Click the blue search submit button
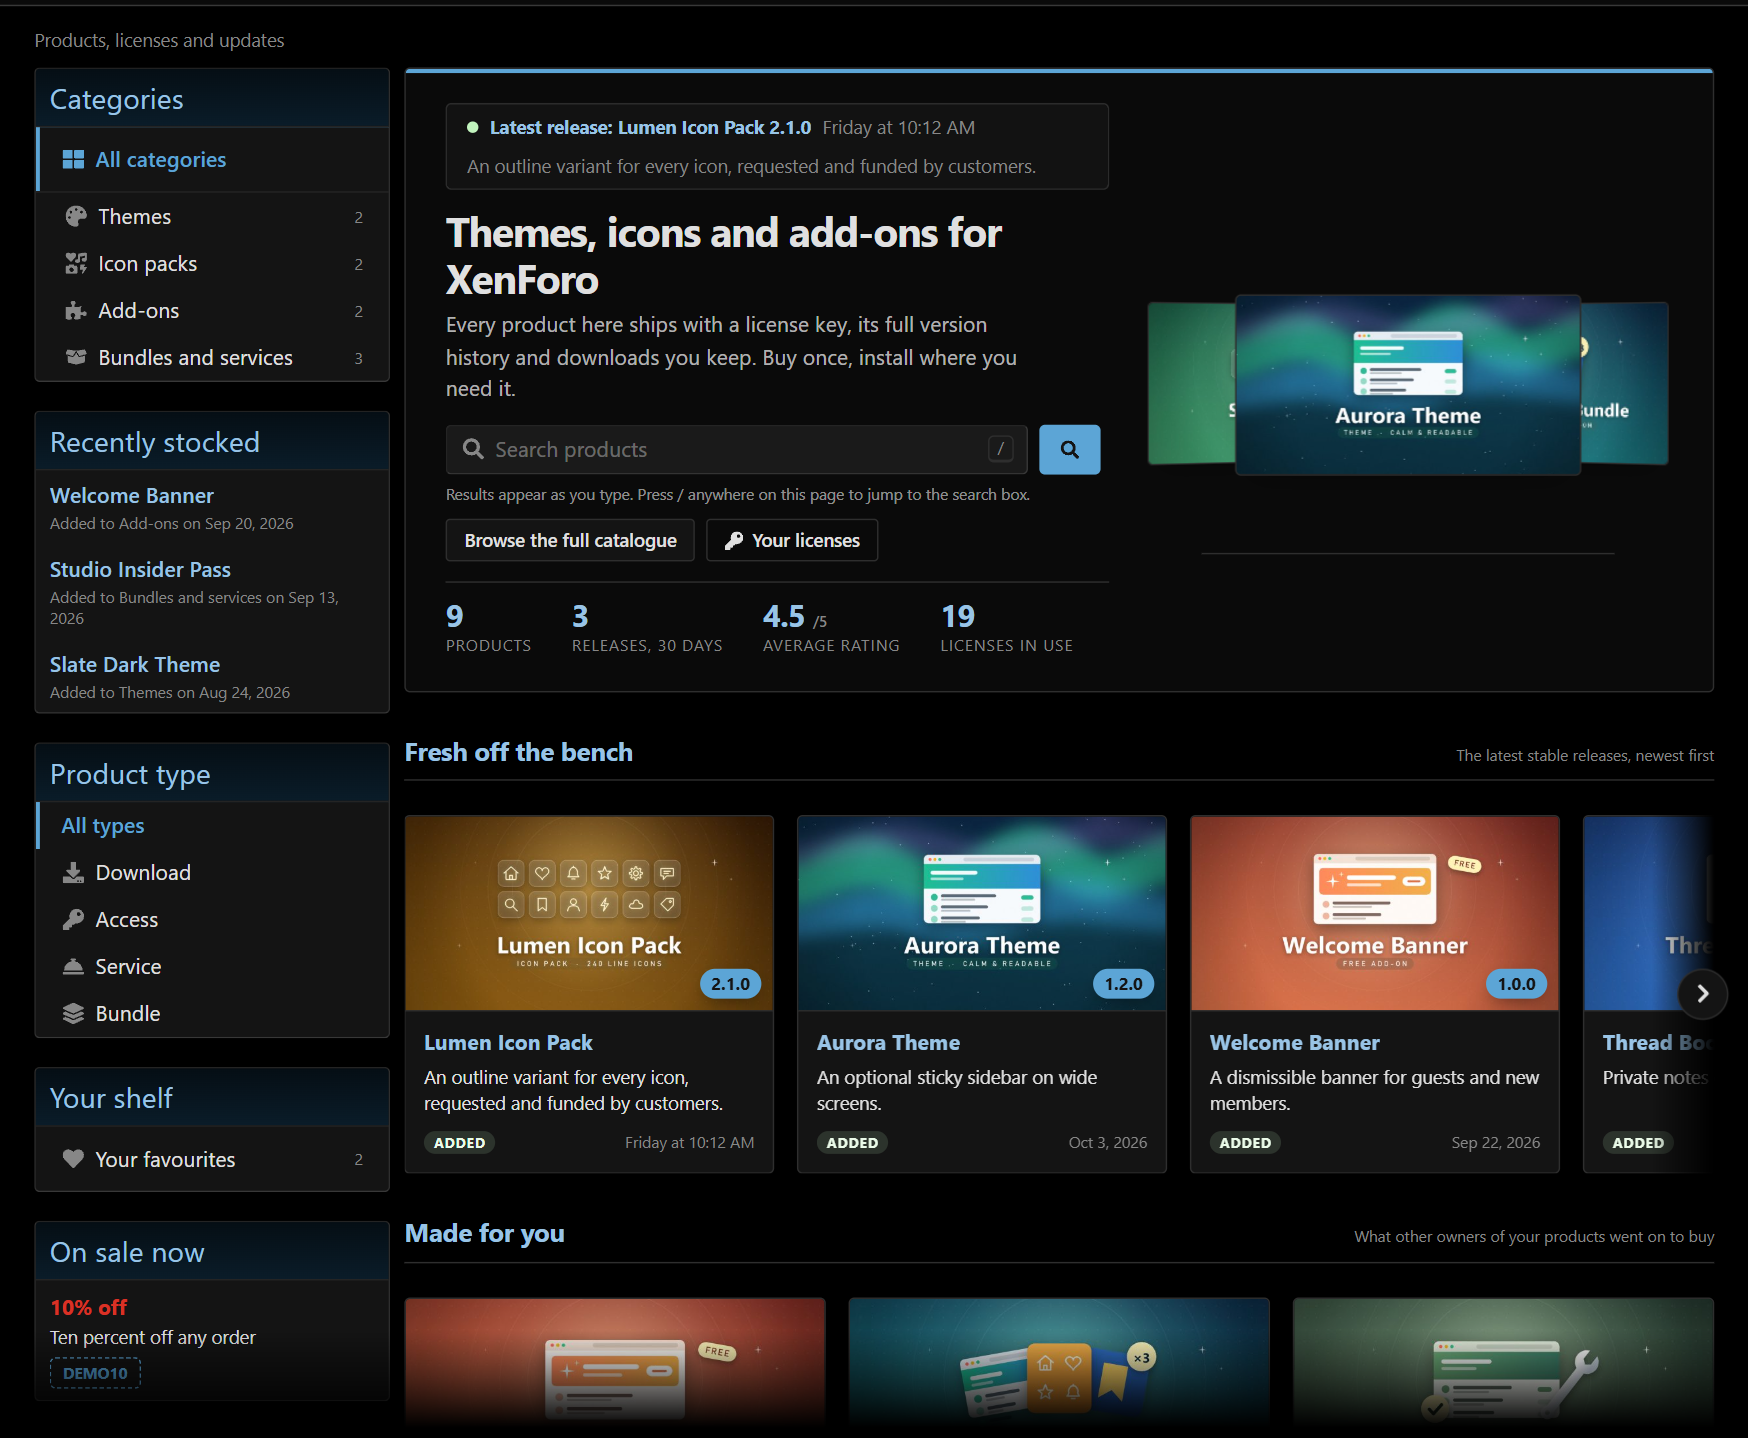This screenshot has height=1438, width=1748. click(1070, 450)
